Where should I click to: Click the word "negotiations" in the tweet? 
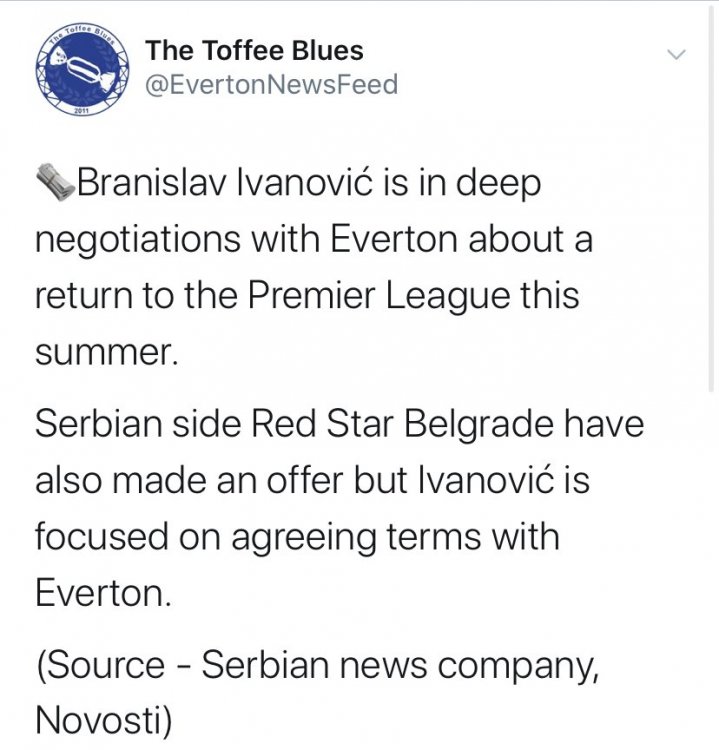tap(132, 241)
